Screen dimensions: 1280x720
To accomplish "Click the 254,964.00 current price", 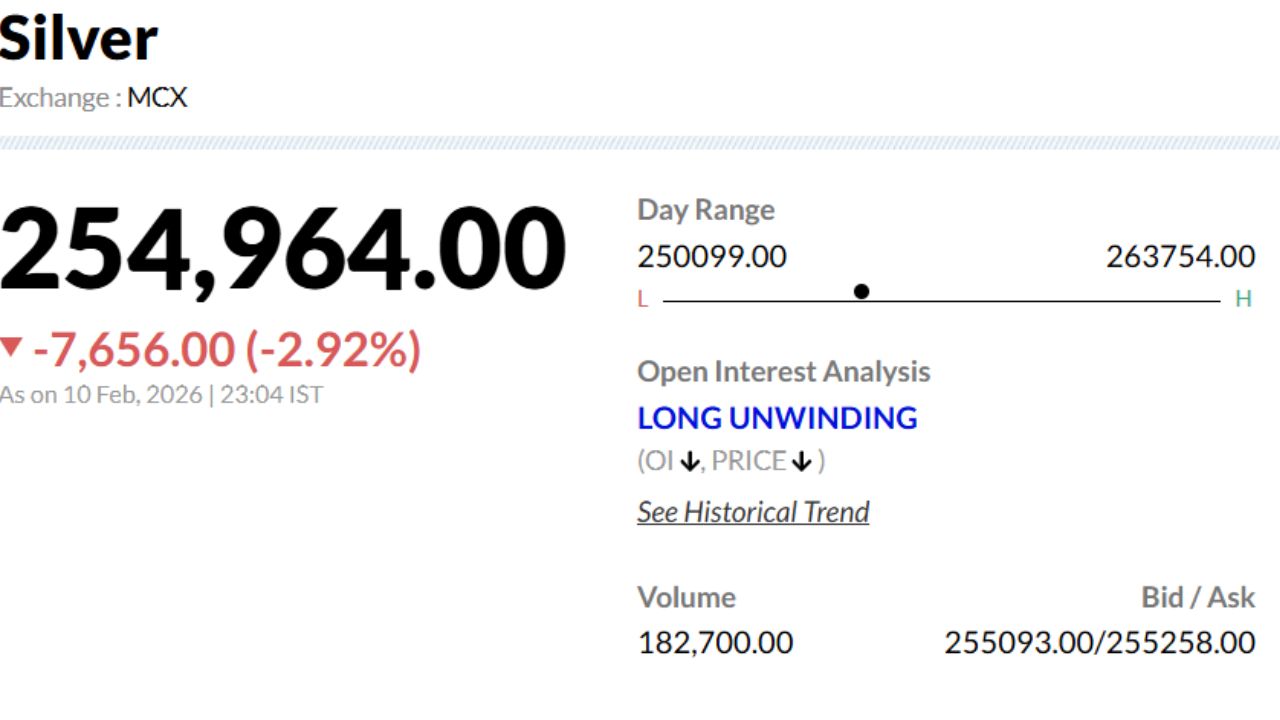I will [x=282, y=250].
